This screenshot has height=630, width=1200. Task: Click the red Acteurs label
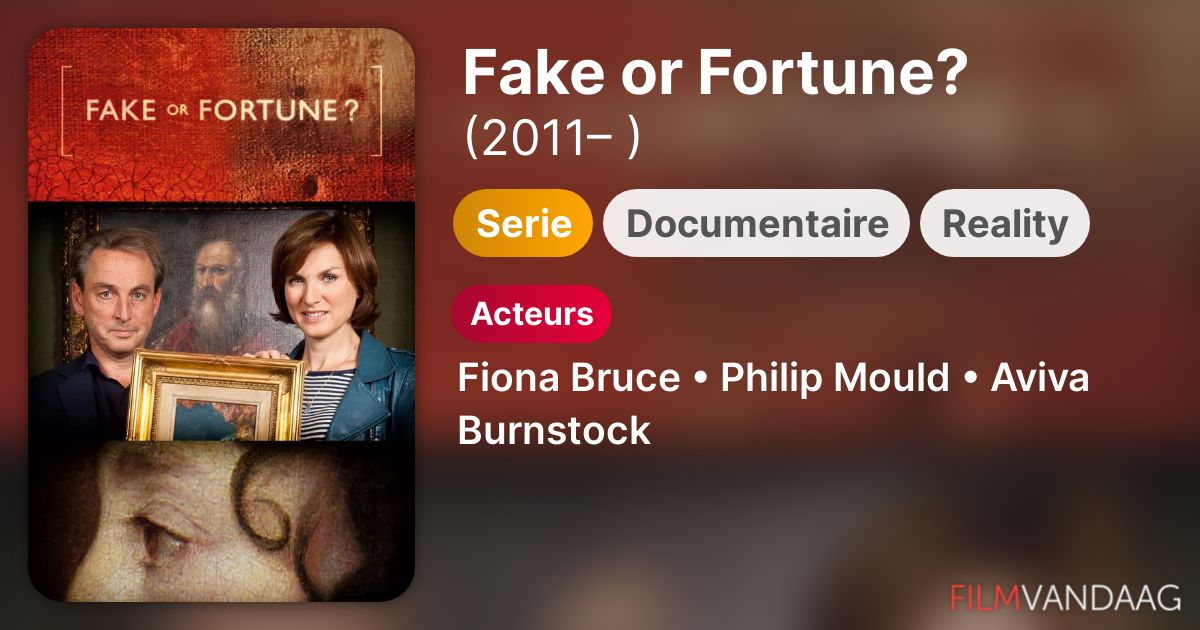(x=531, y=314)
